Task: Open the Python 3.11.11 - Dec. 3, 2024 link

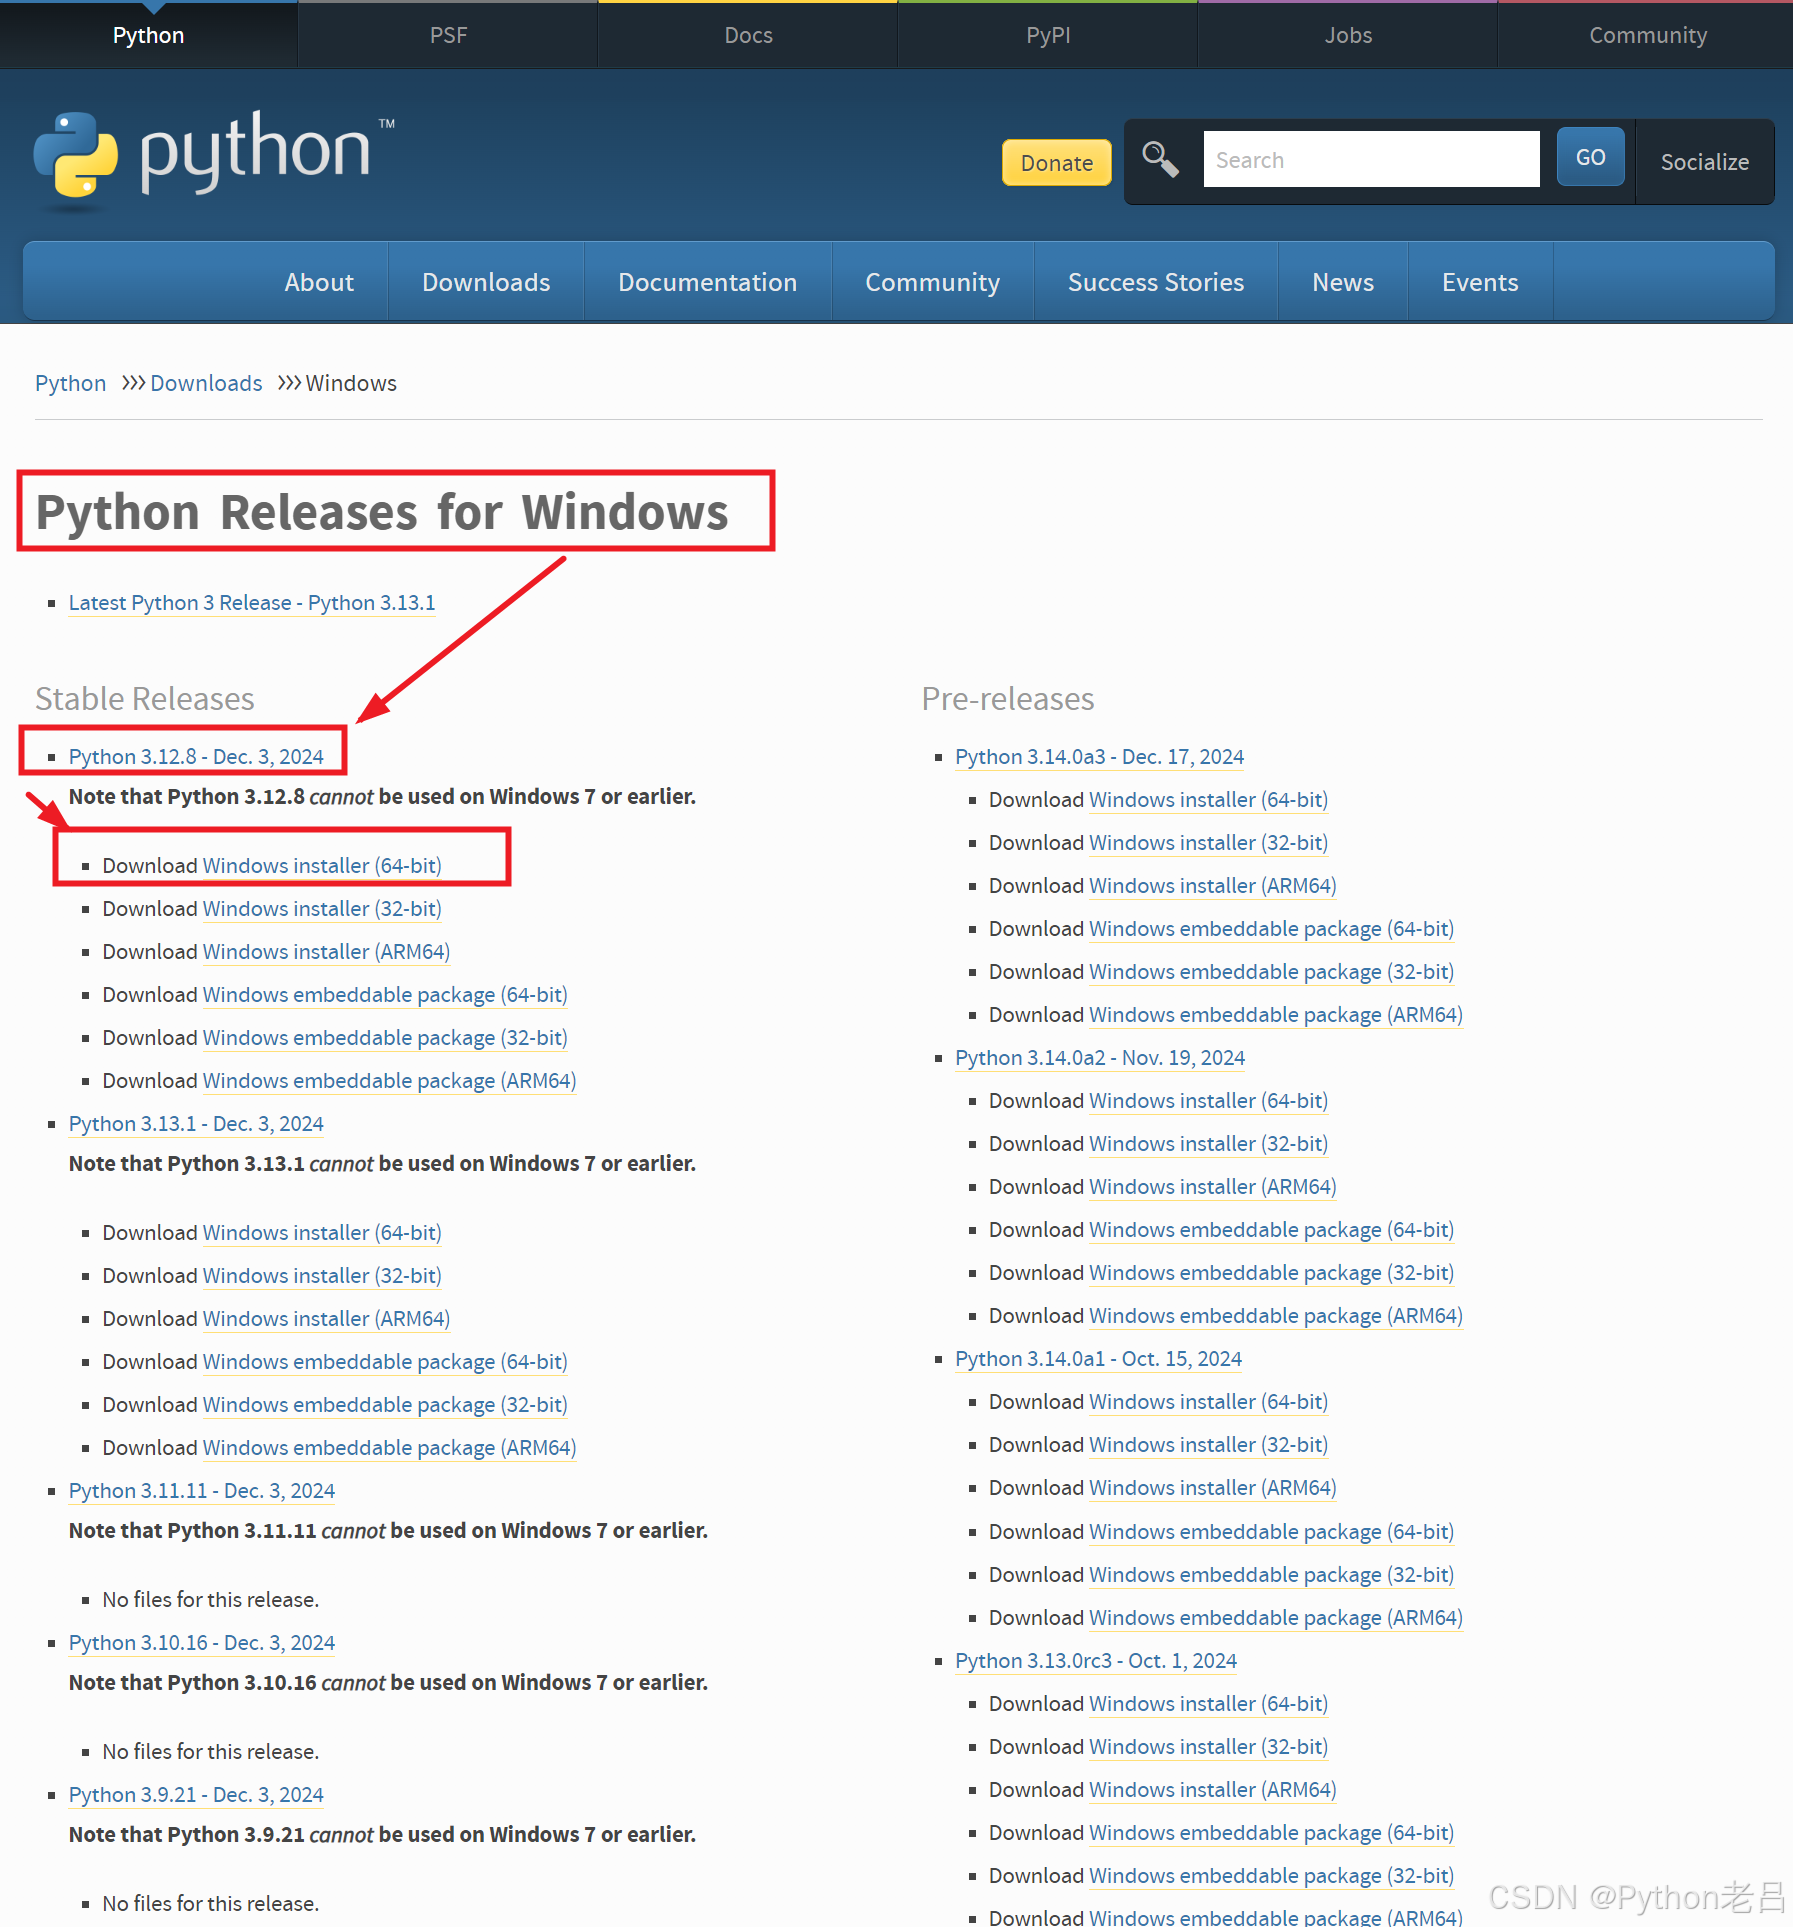Action: click(x=202, y=1491)
